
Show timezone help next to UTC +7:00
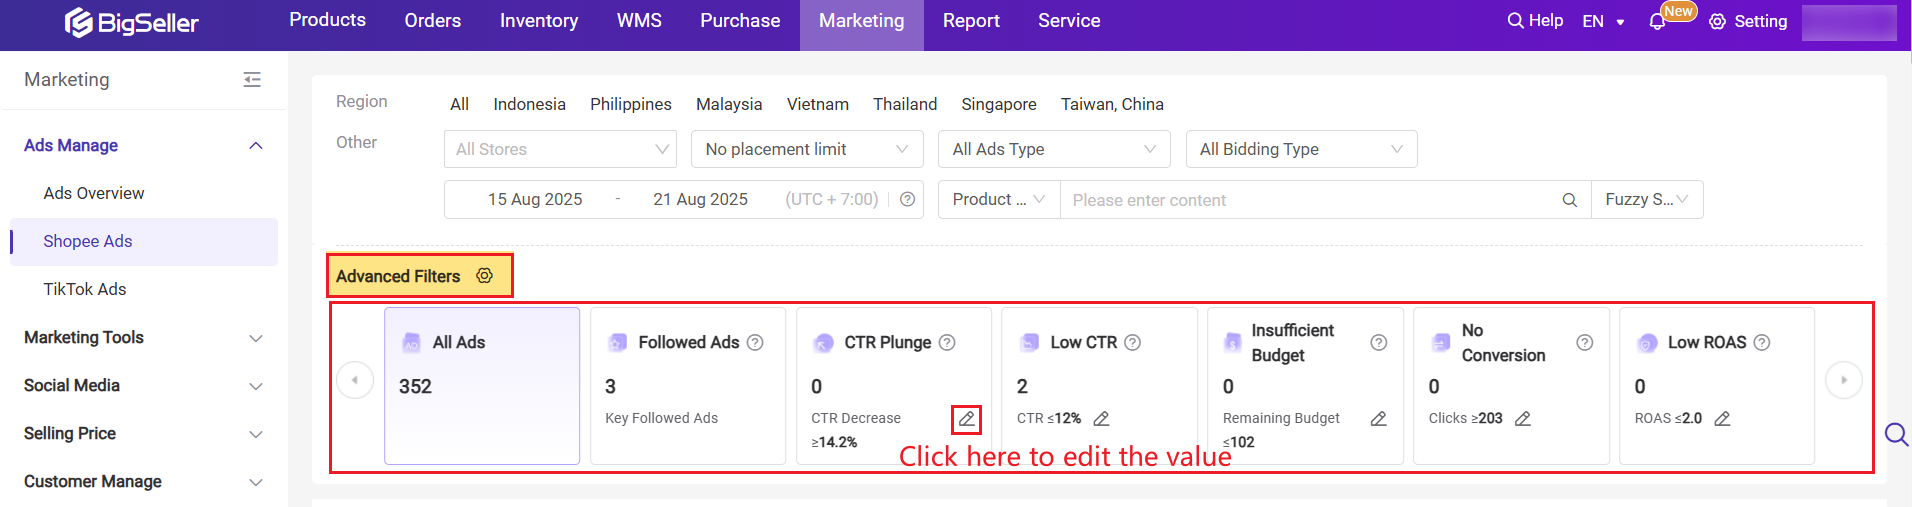(x=907, y=199)
